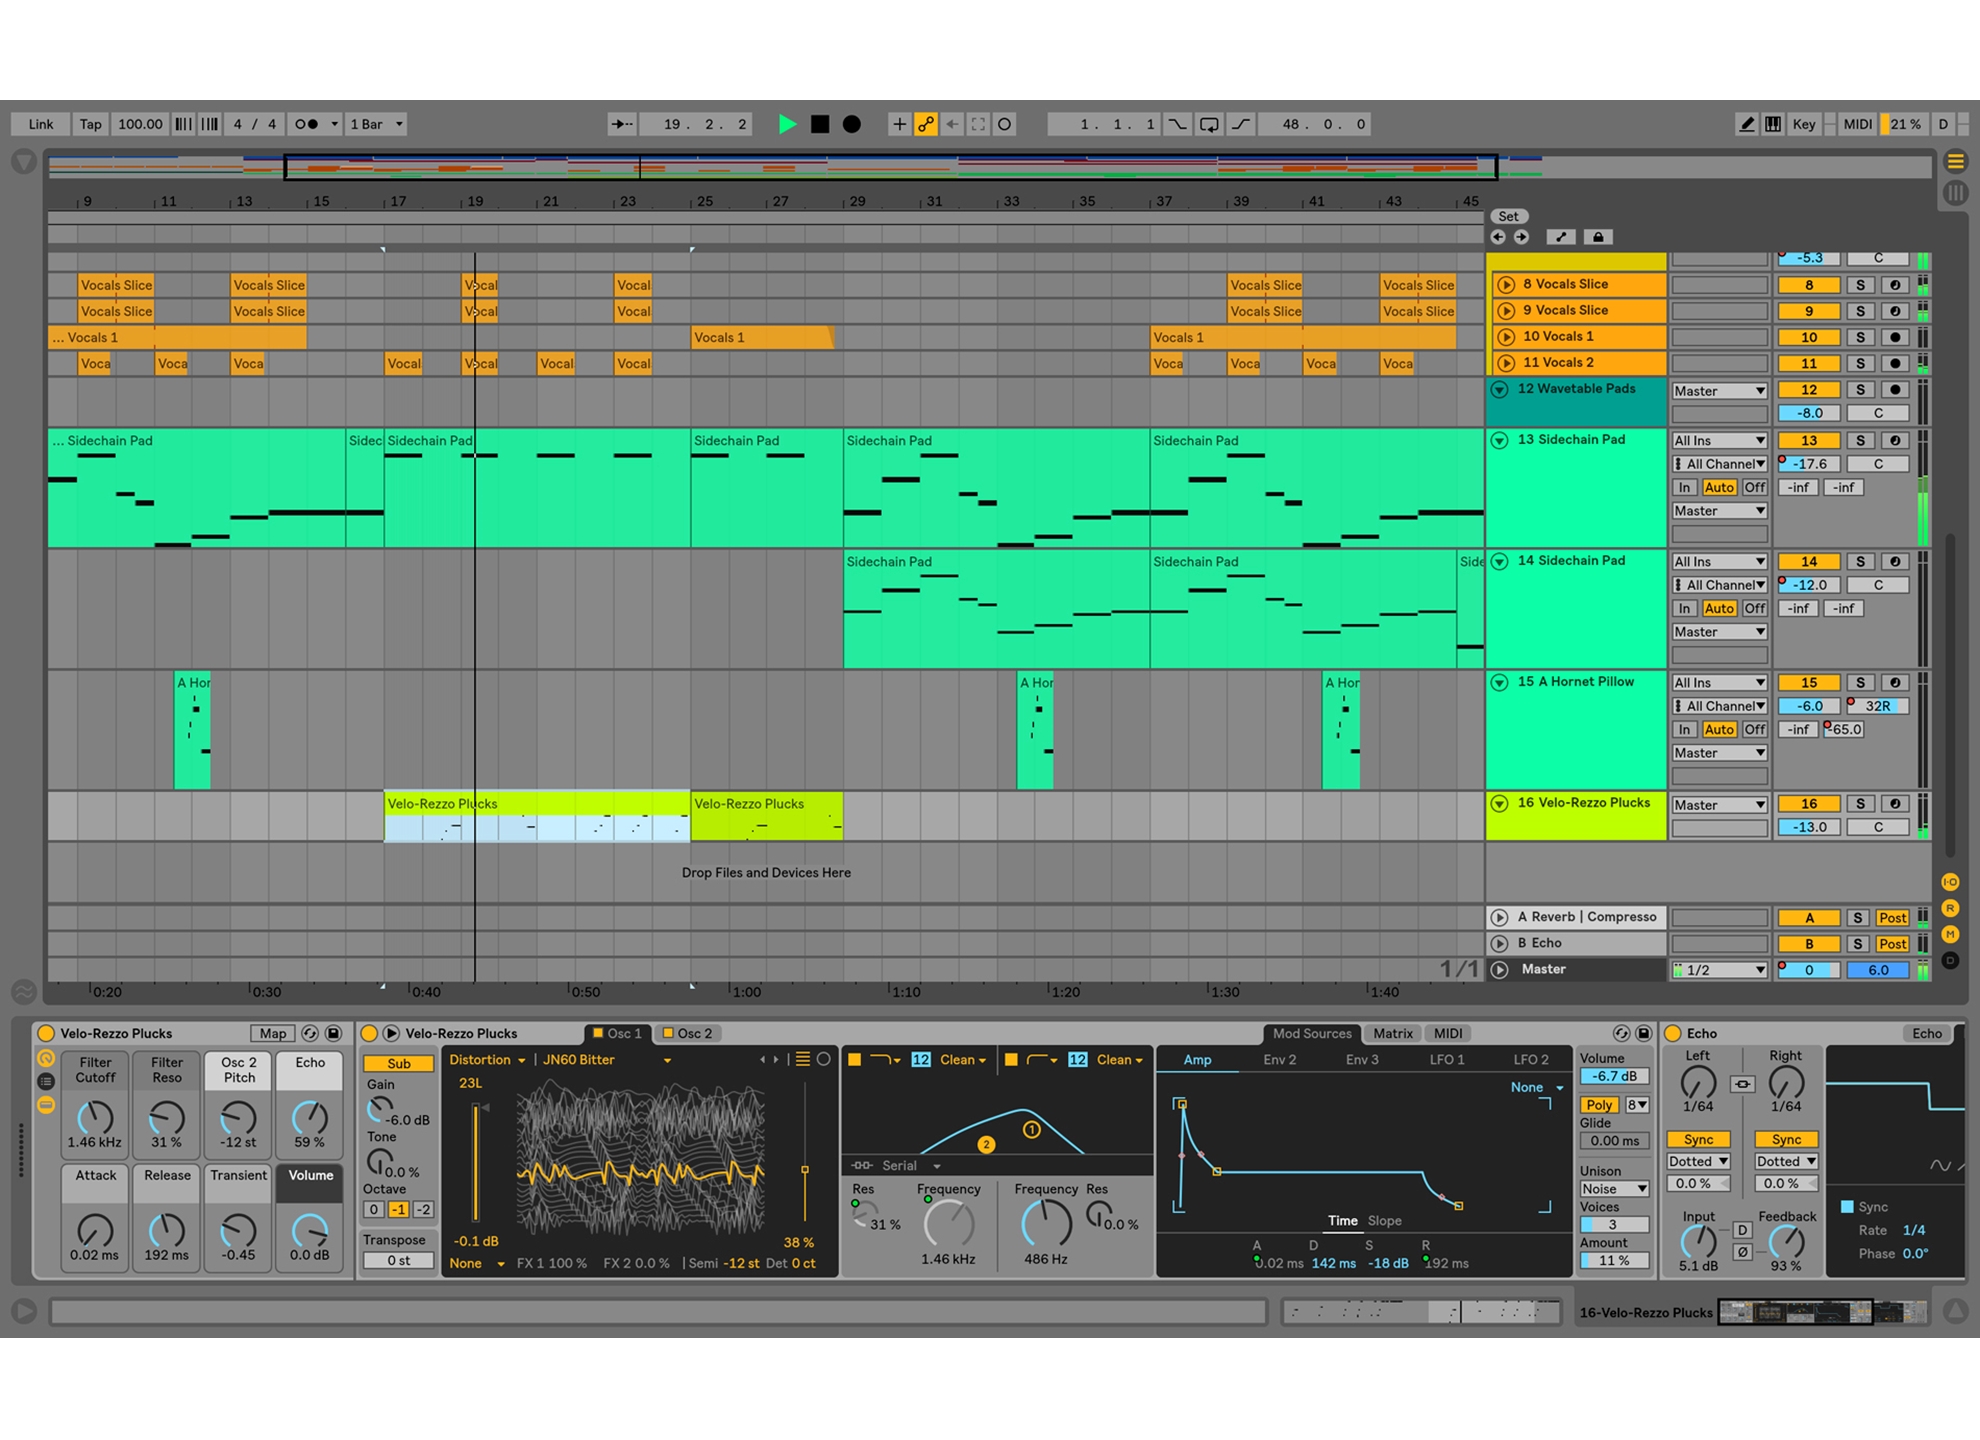The height and width of the screenshot is (1440, 1980).
Task: Expand track 8 Vocals Slice
Action: (x=1506, y=285)
